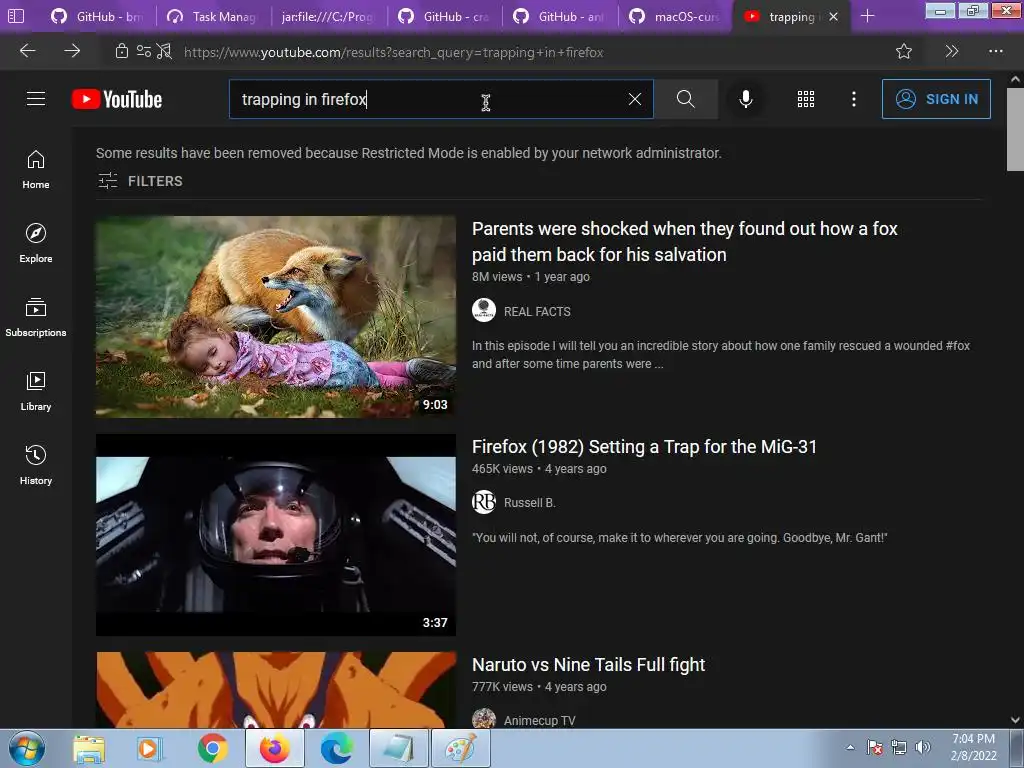Start voice search with the microphone icon

(745, 99)
